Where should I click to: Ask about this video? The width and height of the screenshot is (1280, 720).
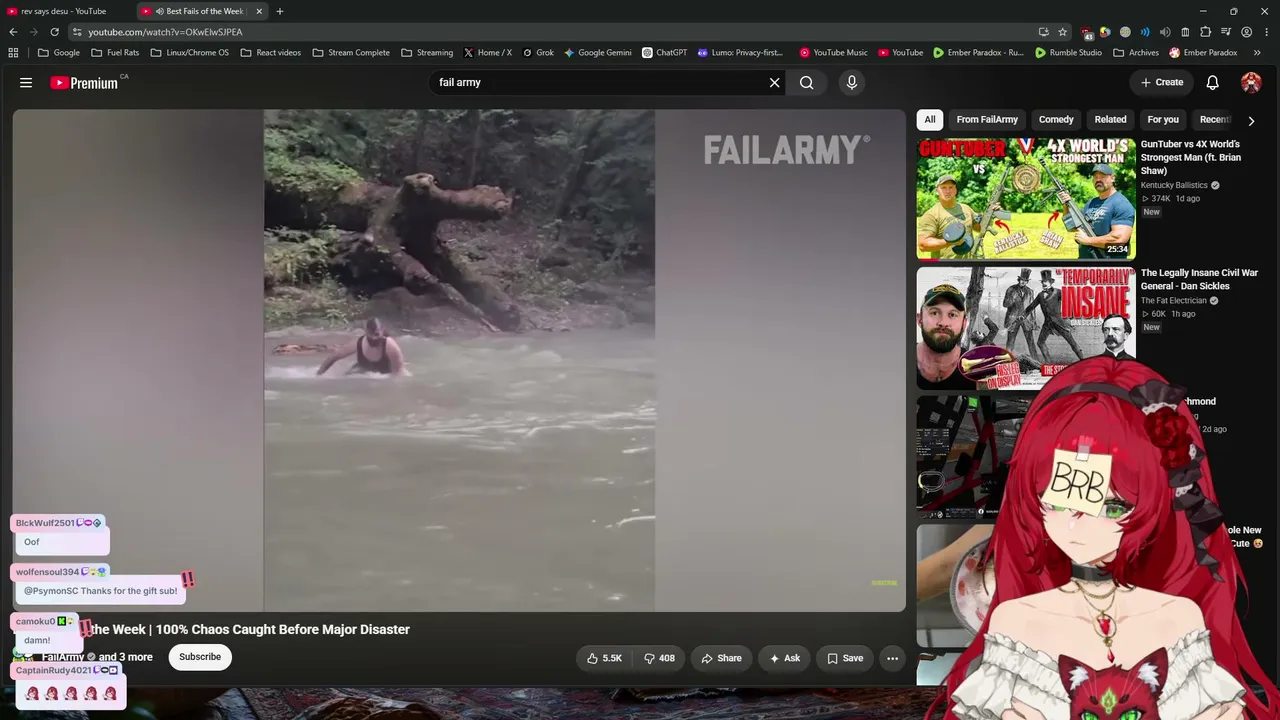pyautogui.click(x=784, y=658)
